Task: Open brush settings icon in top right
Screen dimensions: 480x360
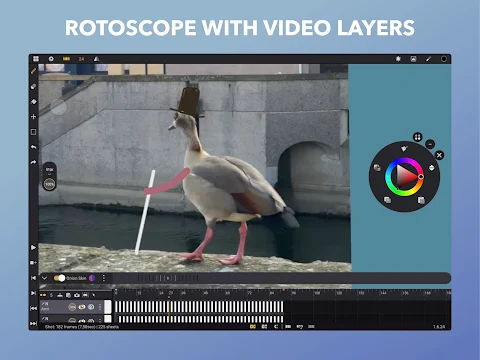Action: (x=428, y=59)
